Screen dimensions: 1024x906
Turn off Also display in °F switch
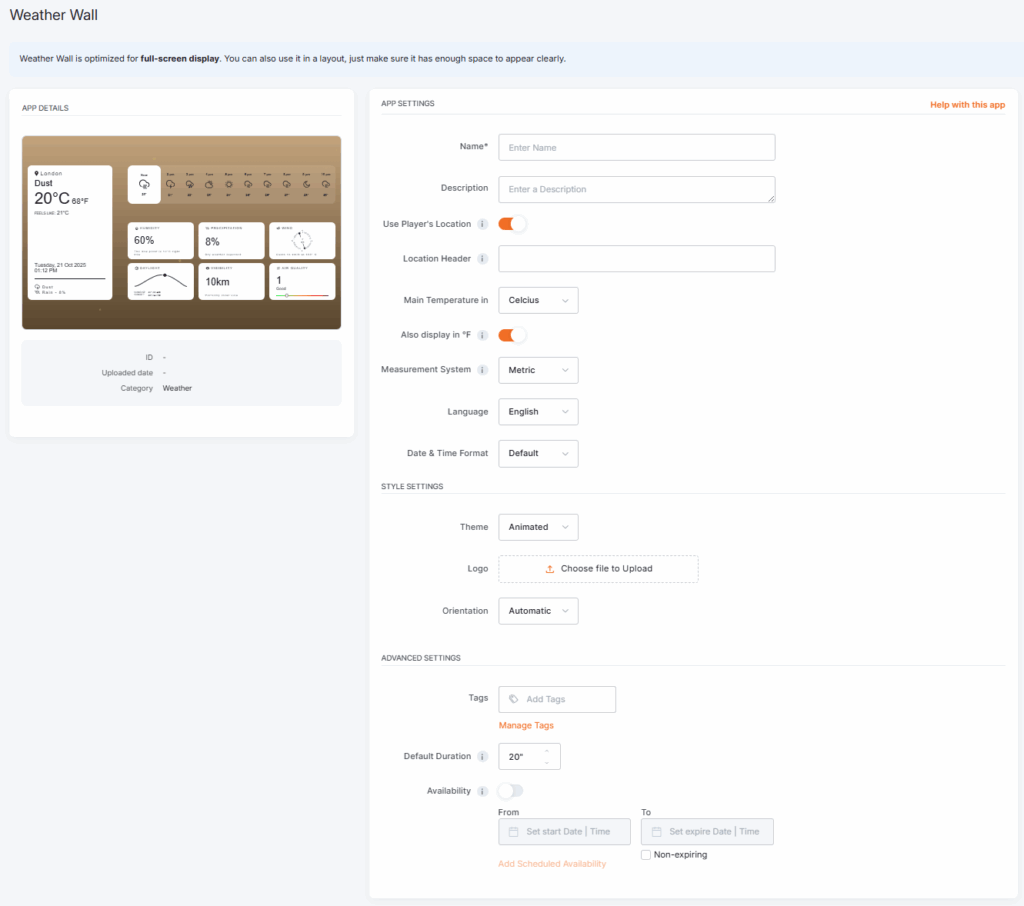point(512,335)
